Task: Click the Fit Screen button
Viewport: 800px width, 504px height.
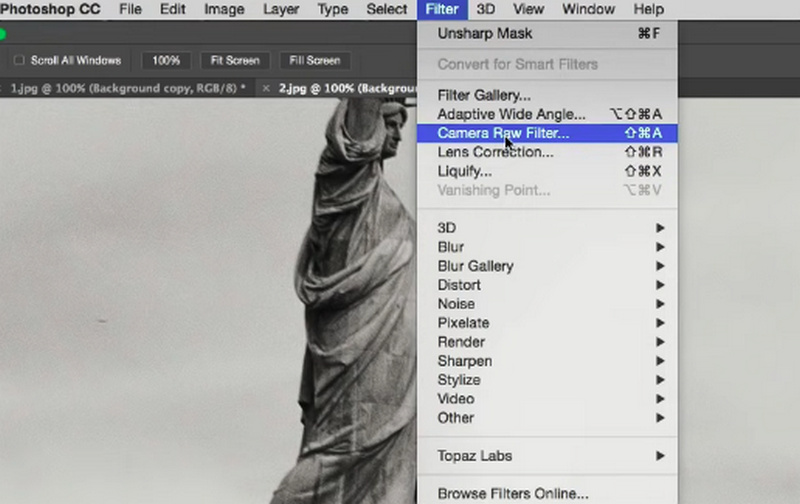Action: click(235, 61)
